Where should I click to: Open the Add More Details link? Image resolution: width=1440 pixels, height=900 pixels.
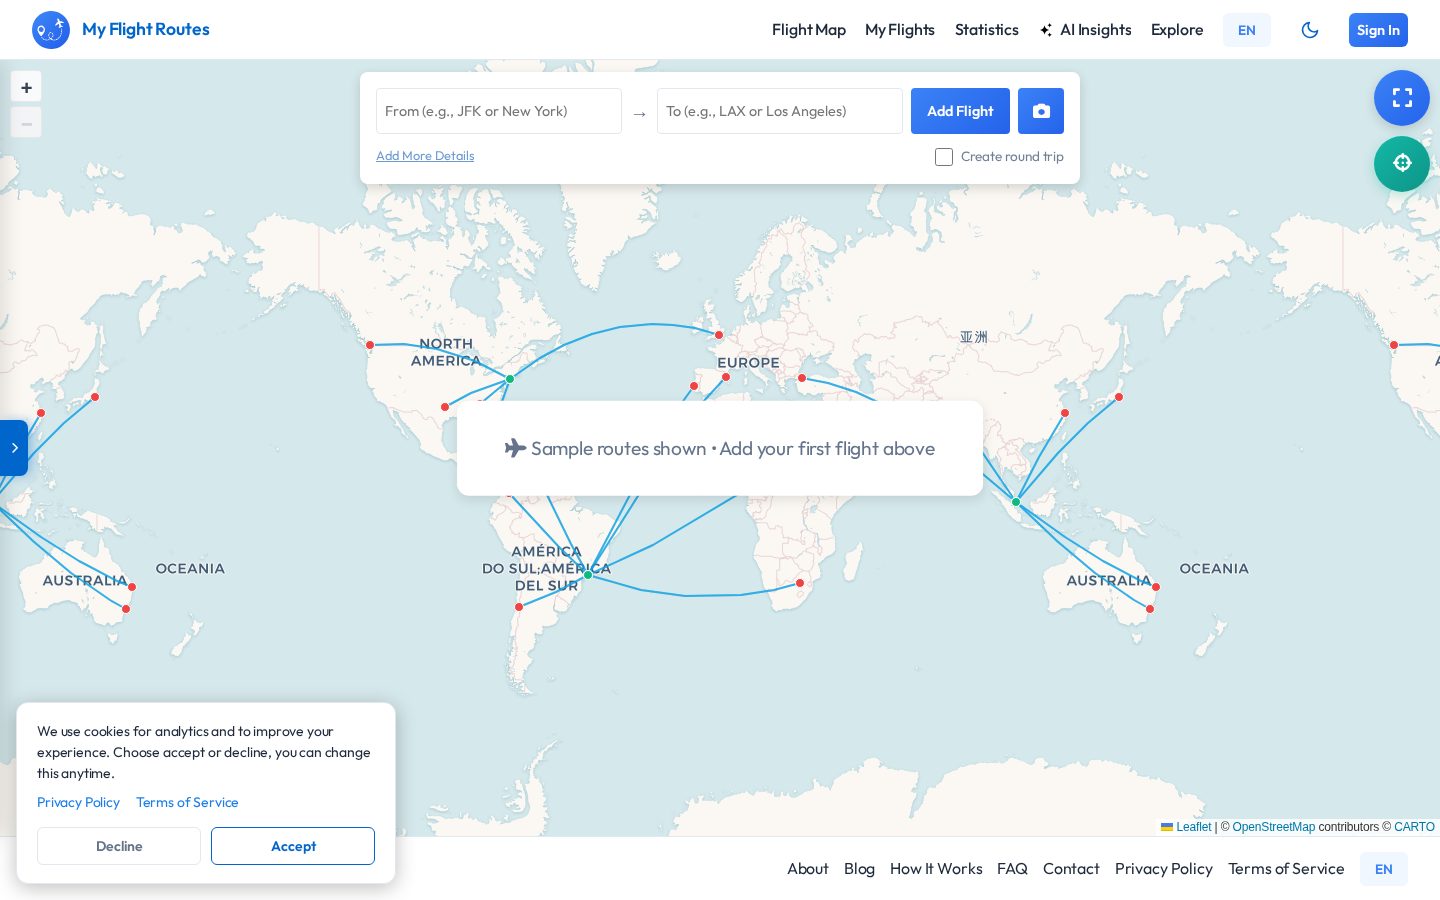[425, 156]
